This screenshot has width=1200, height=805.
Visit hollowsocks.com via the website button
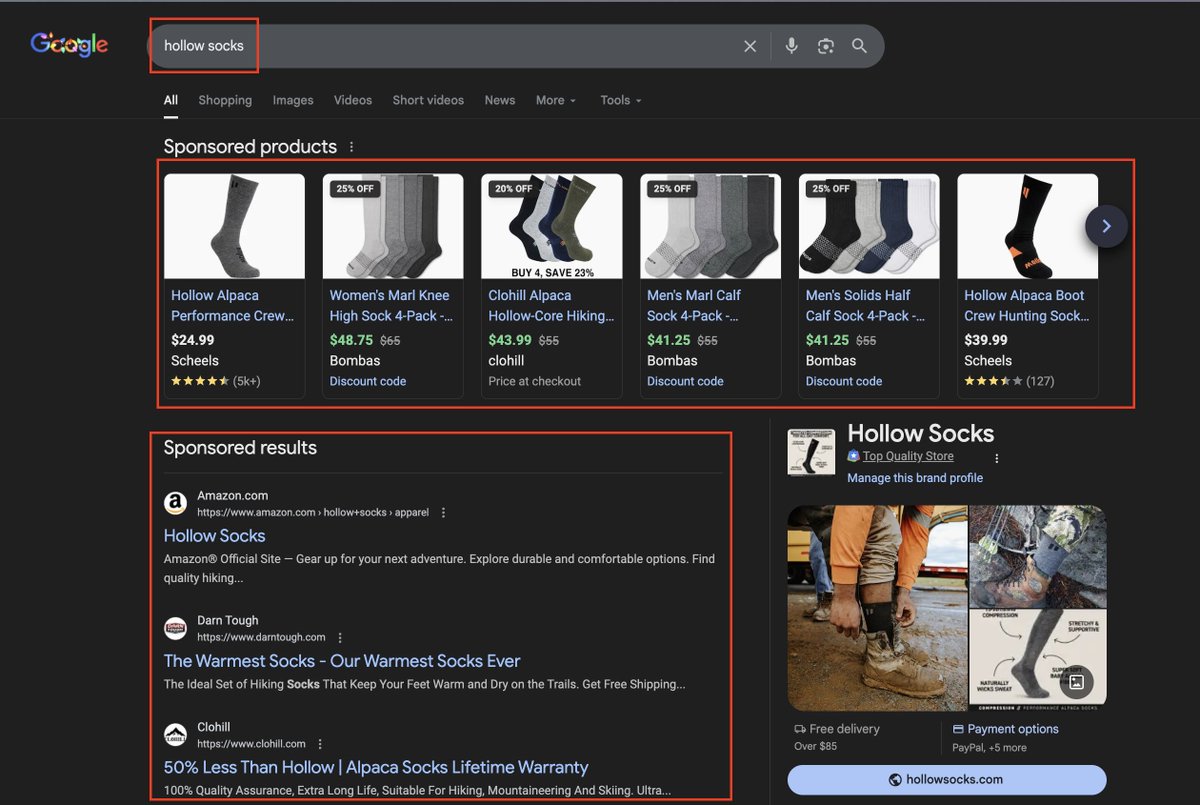(x=947, y=779)
